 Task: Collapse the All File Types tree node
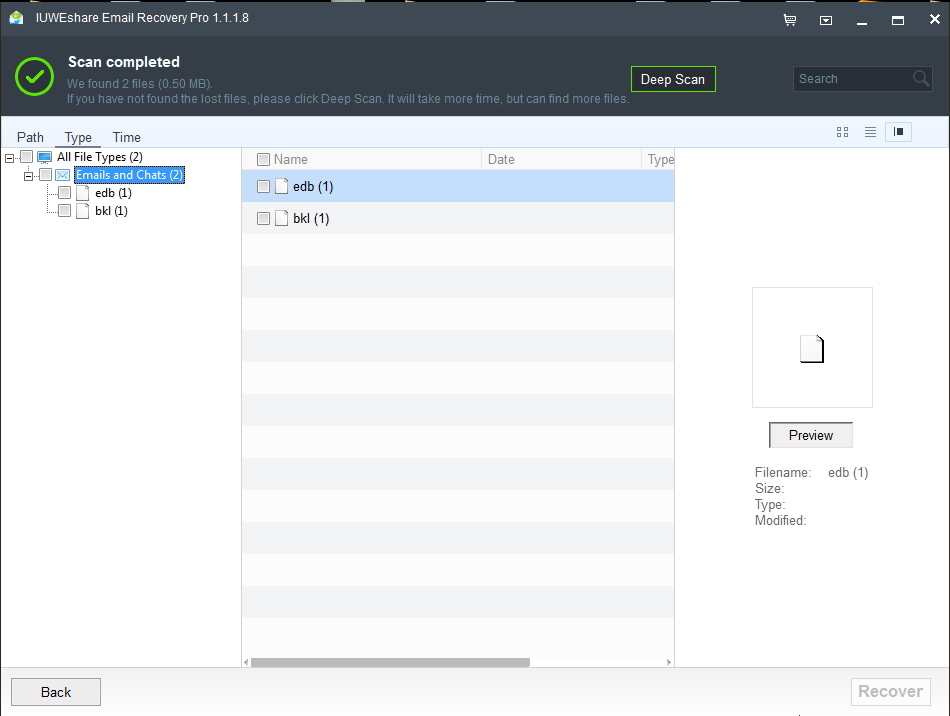point(9,158)
